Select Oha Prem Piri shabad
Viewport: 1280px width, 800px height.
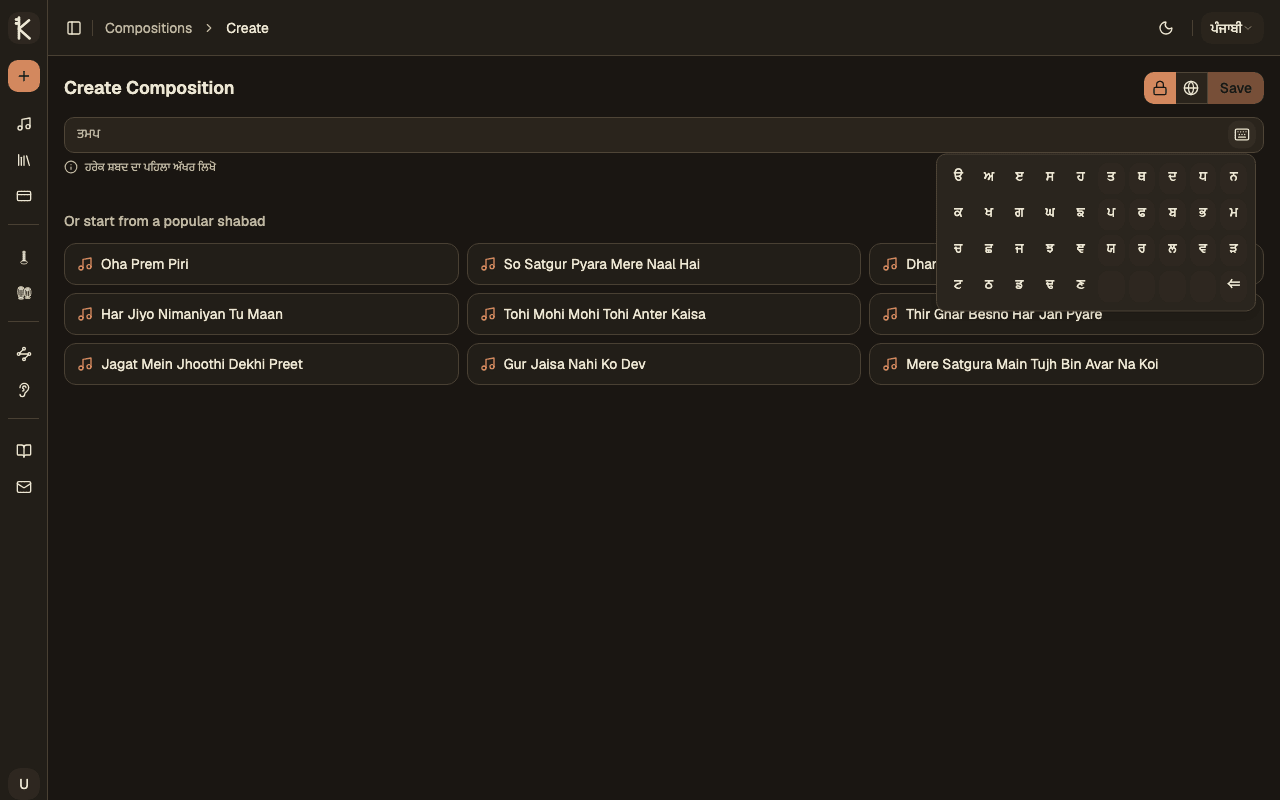coord(261,264)
